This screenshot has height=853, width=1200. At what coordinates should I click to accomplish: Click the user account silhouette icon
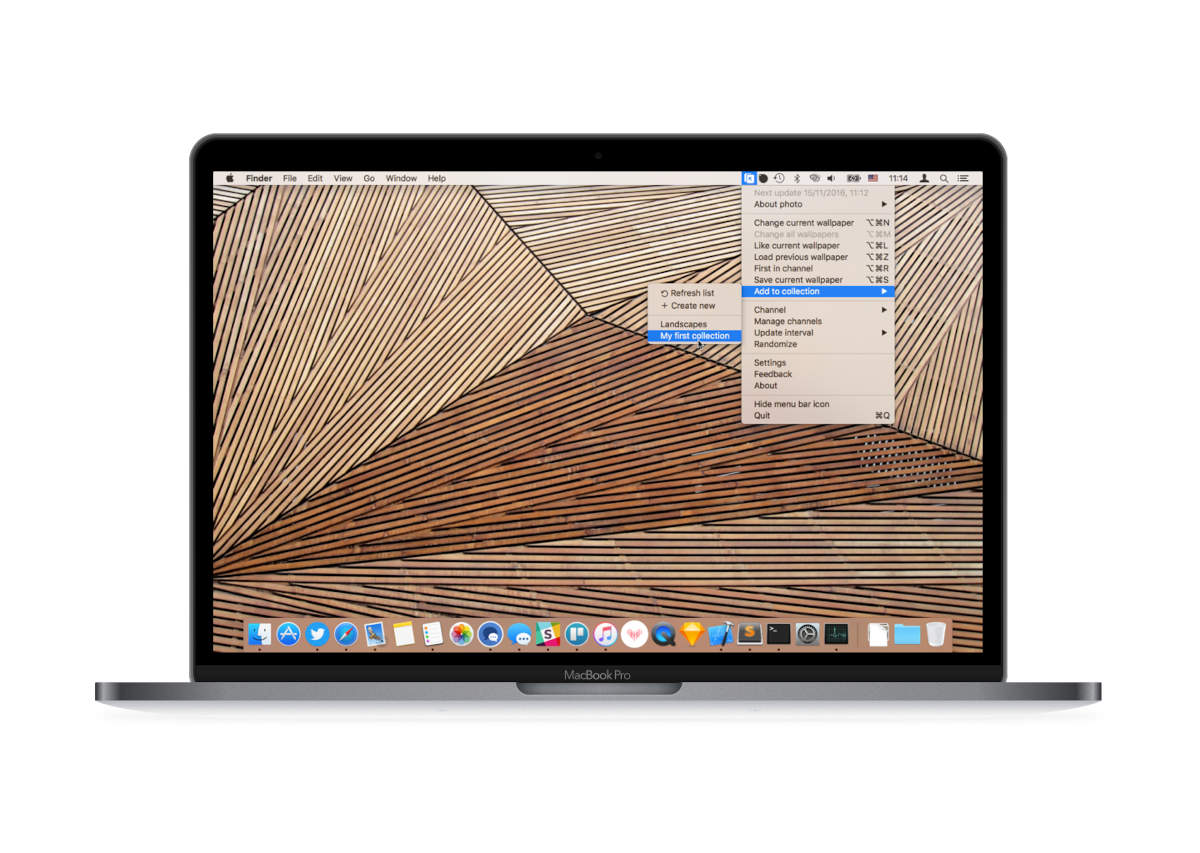click(924, 178)
